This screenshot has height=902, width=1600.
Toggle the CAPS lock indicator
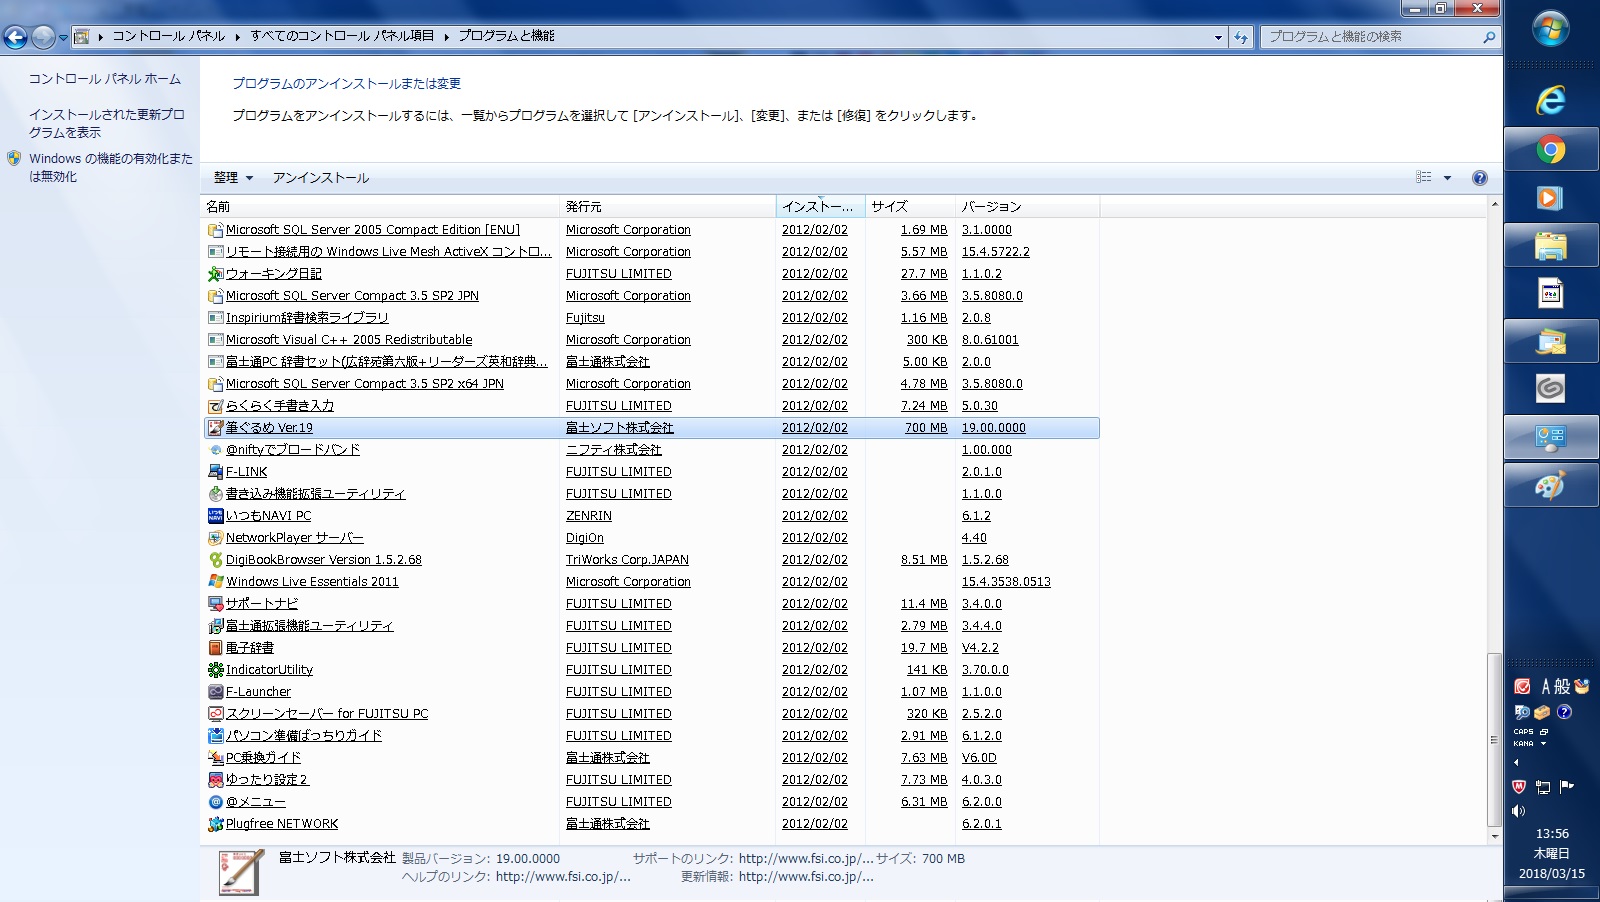point(1523,732)
